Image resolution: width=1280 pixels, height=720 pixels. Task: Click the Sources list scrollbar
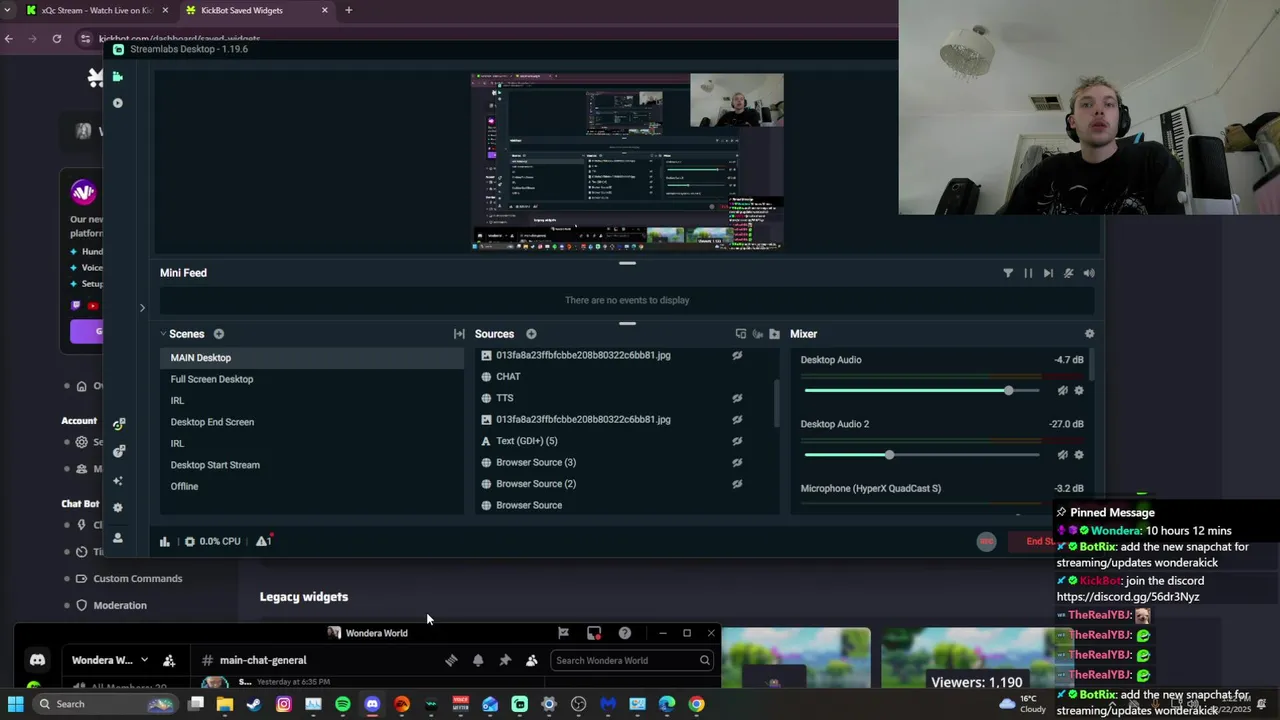click(x=776, y=403)
